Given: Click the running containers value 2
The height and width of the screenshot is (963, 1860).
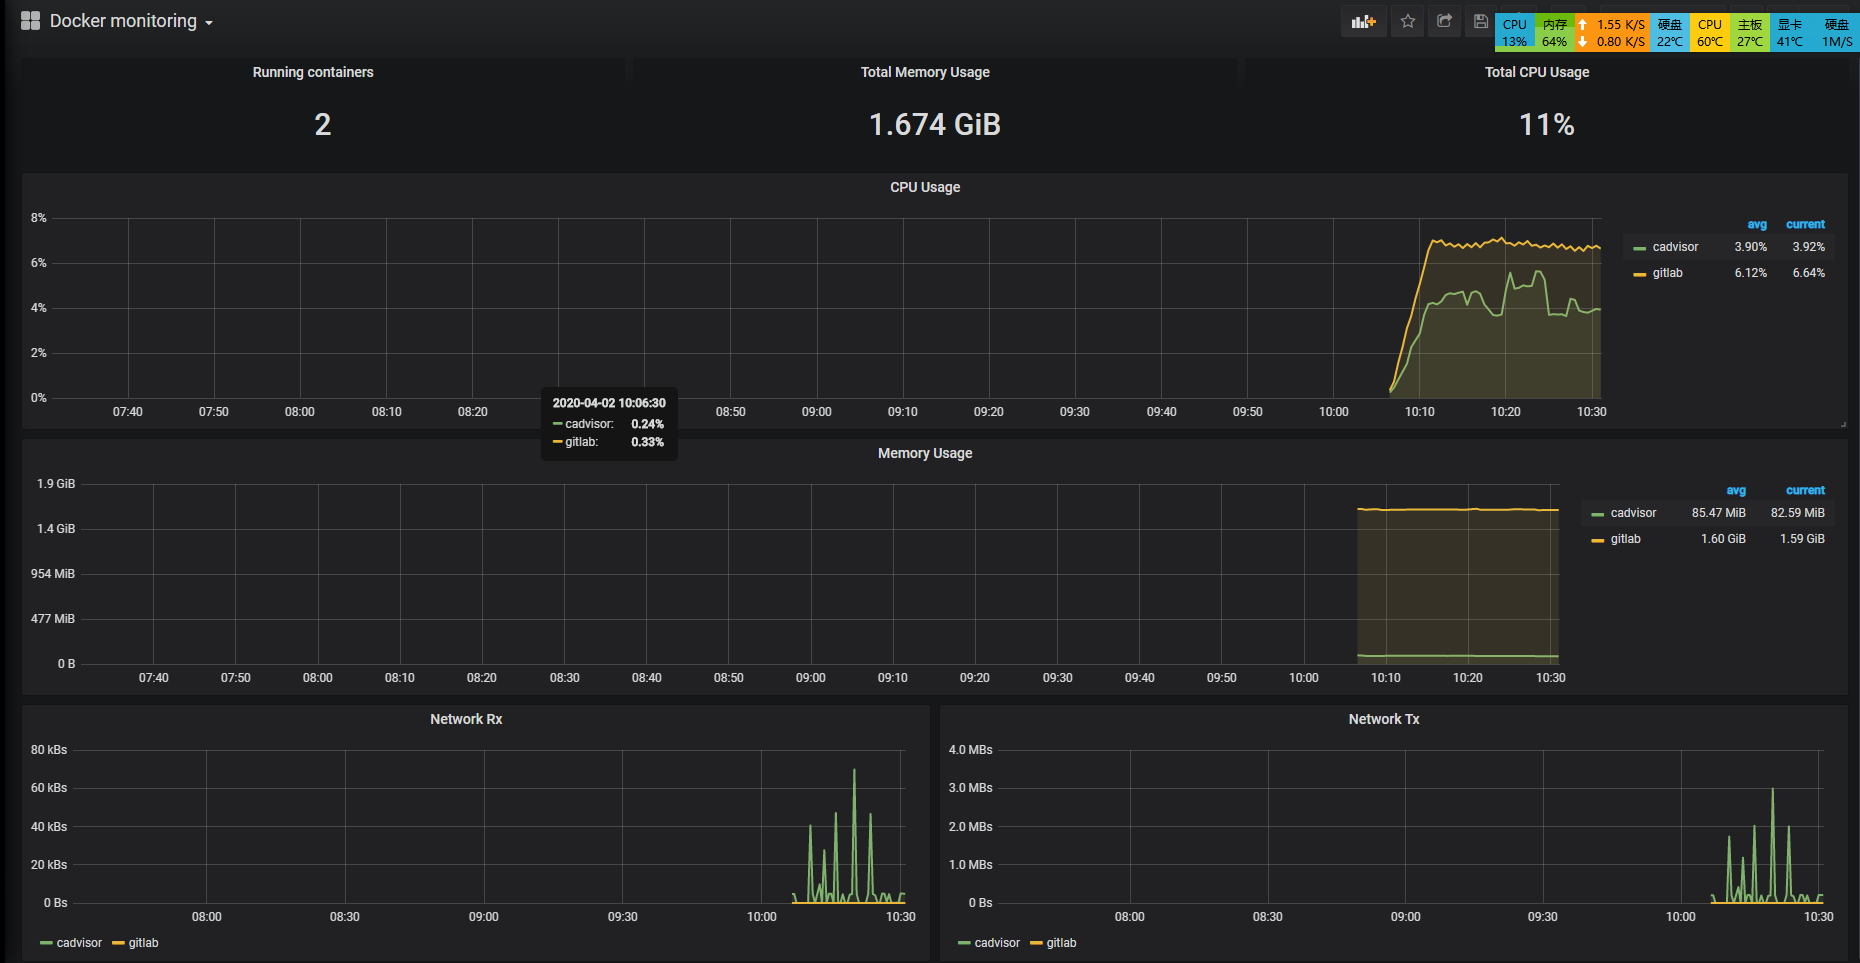Looking at the screenshot, I should [x=322, y=124].
